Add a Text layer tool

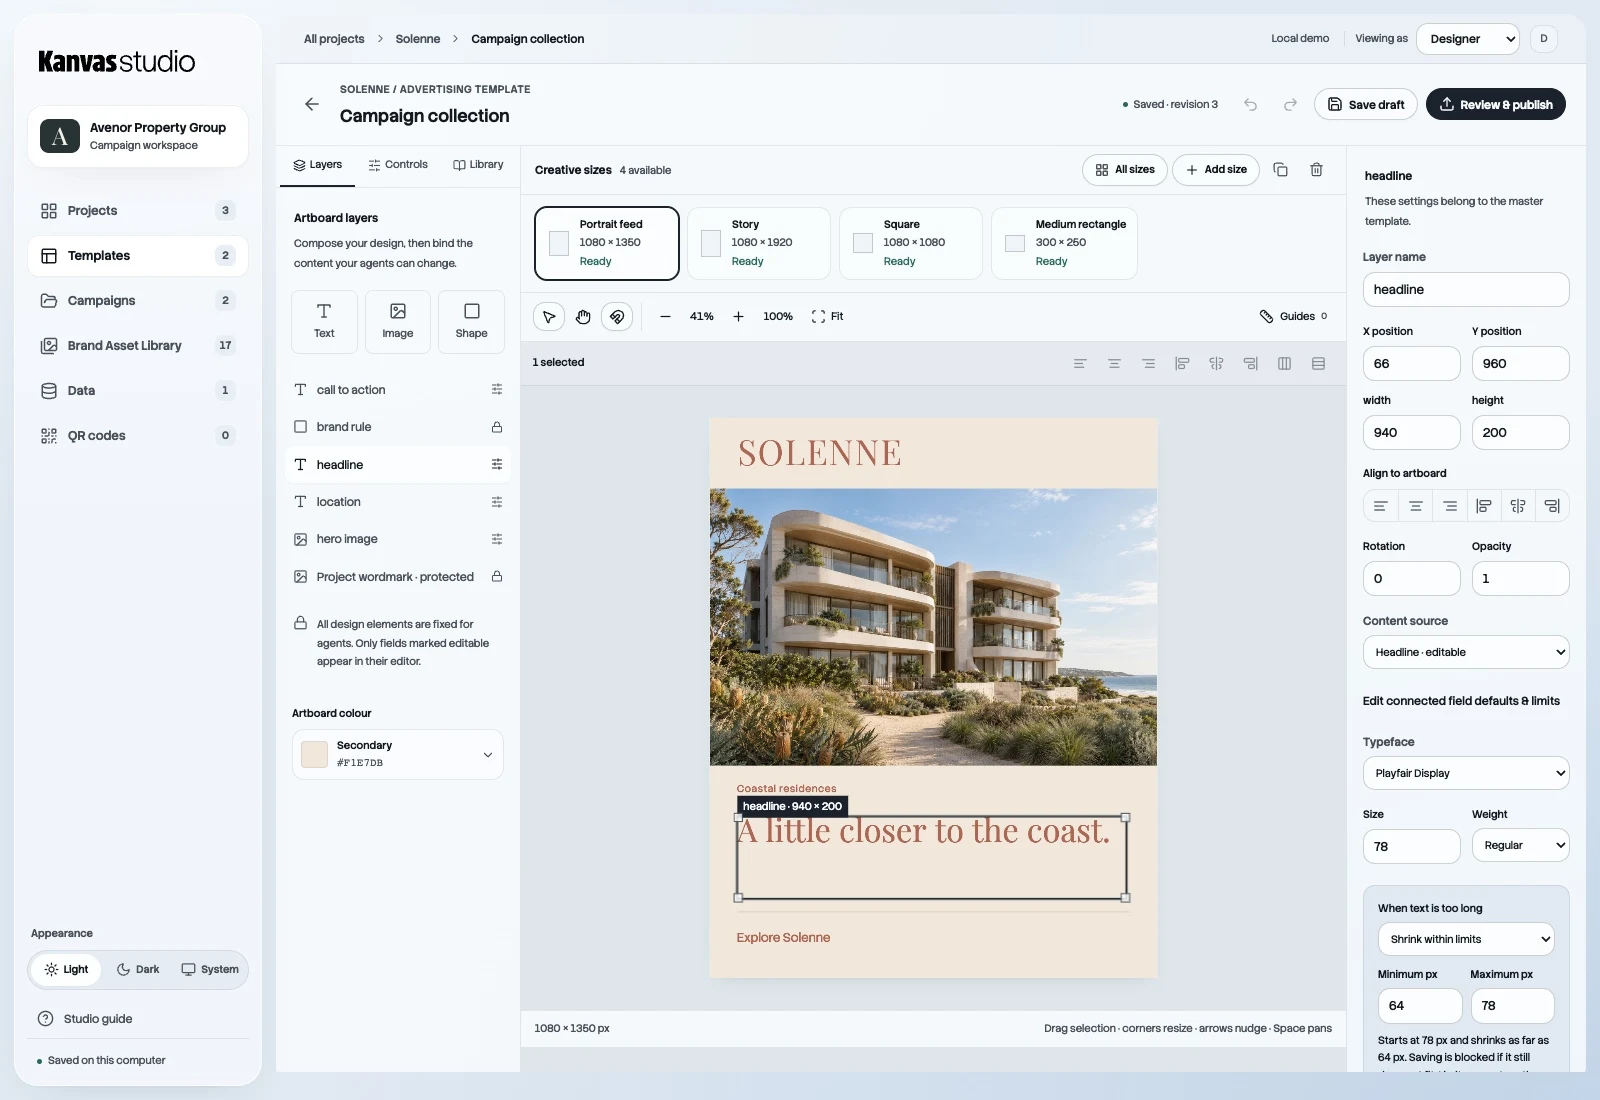[324, 322]
